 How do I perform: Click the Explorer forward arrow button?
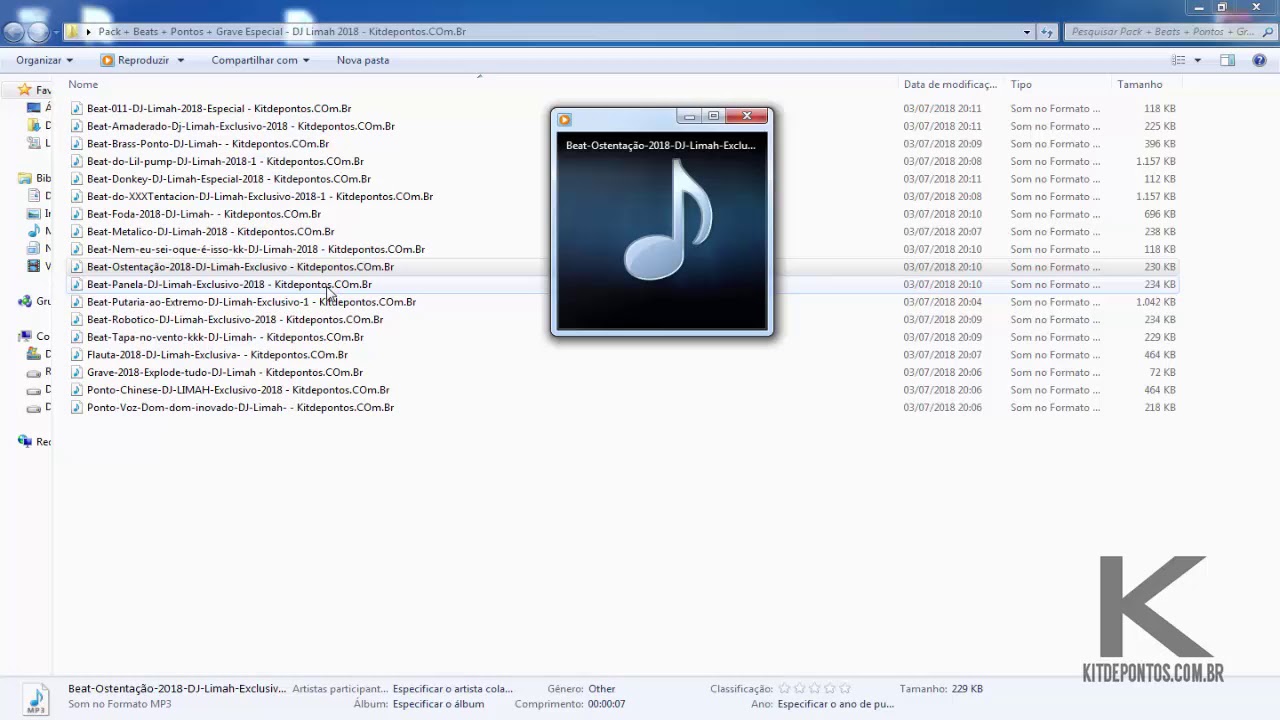(38, 32)
